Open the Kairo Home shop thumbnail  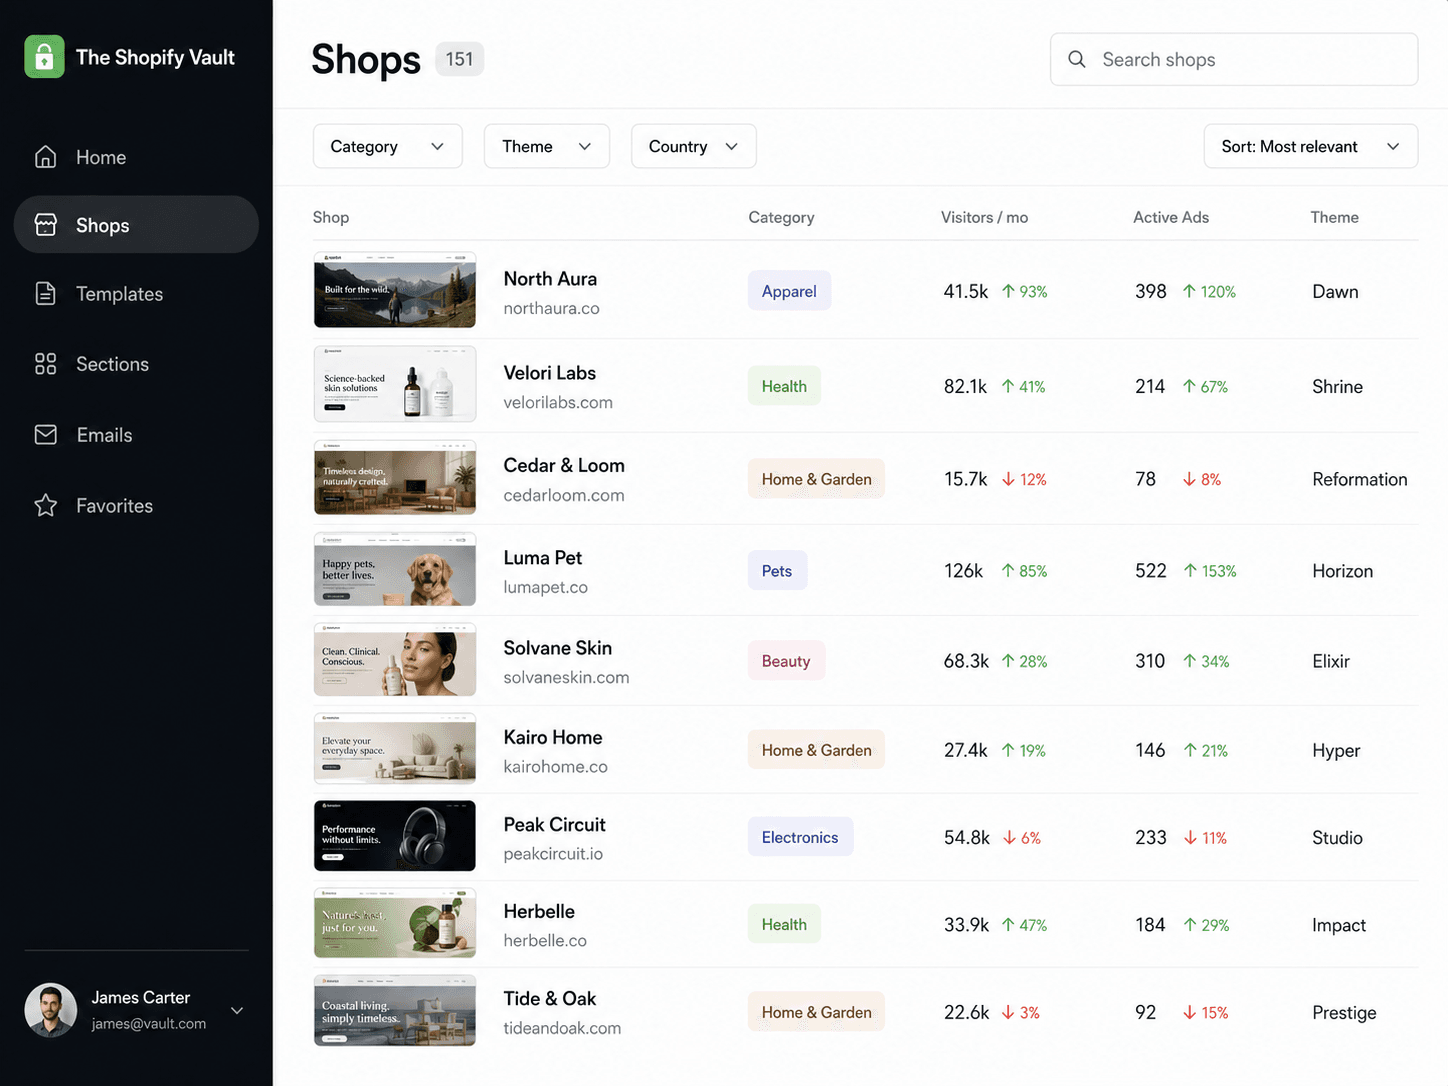pyautogui.click(x=395, y=749)
